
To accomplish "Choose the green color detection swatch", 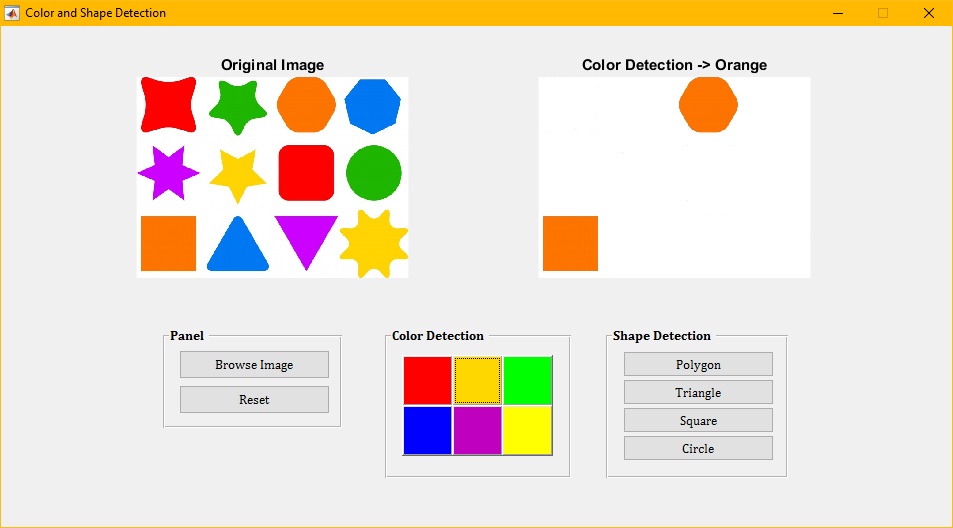I will click(527, 380).
